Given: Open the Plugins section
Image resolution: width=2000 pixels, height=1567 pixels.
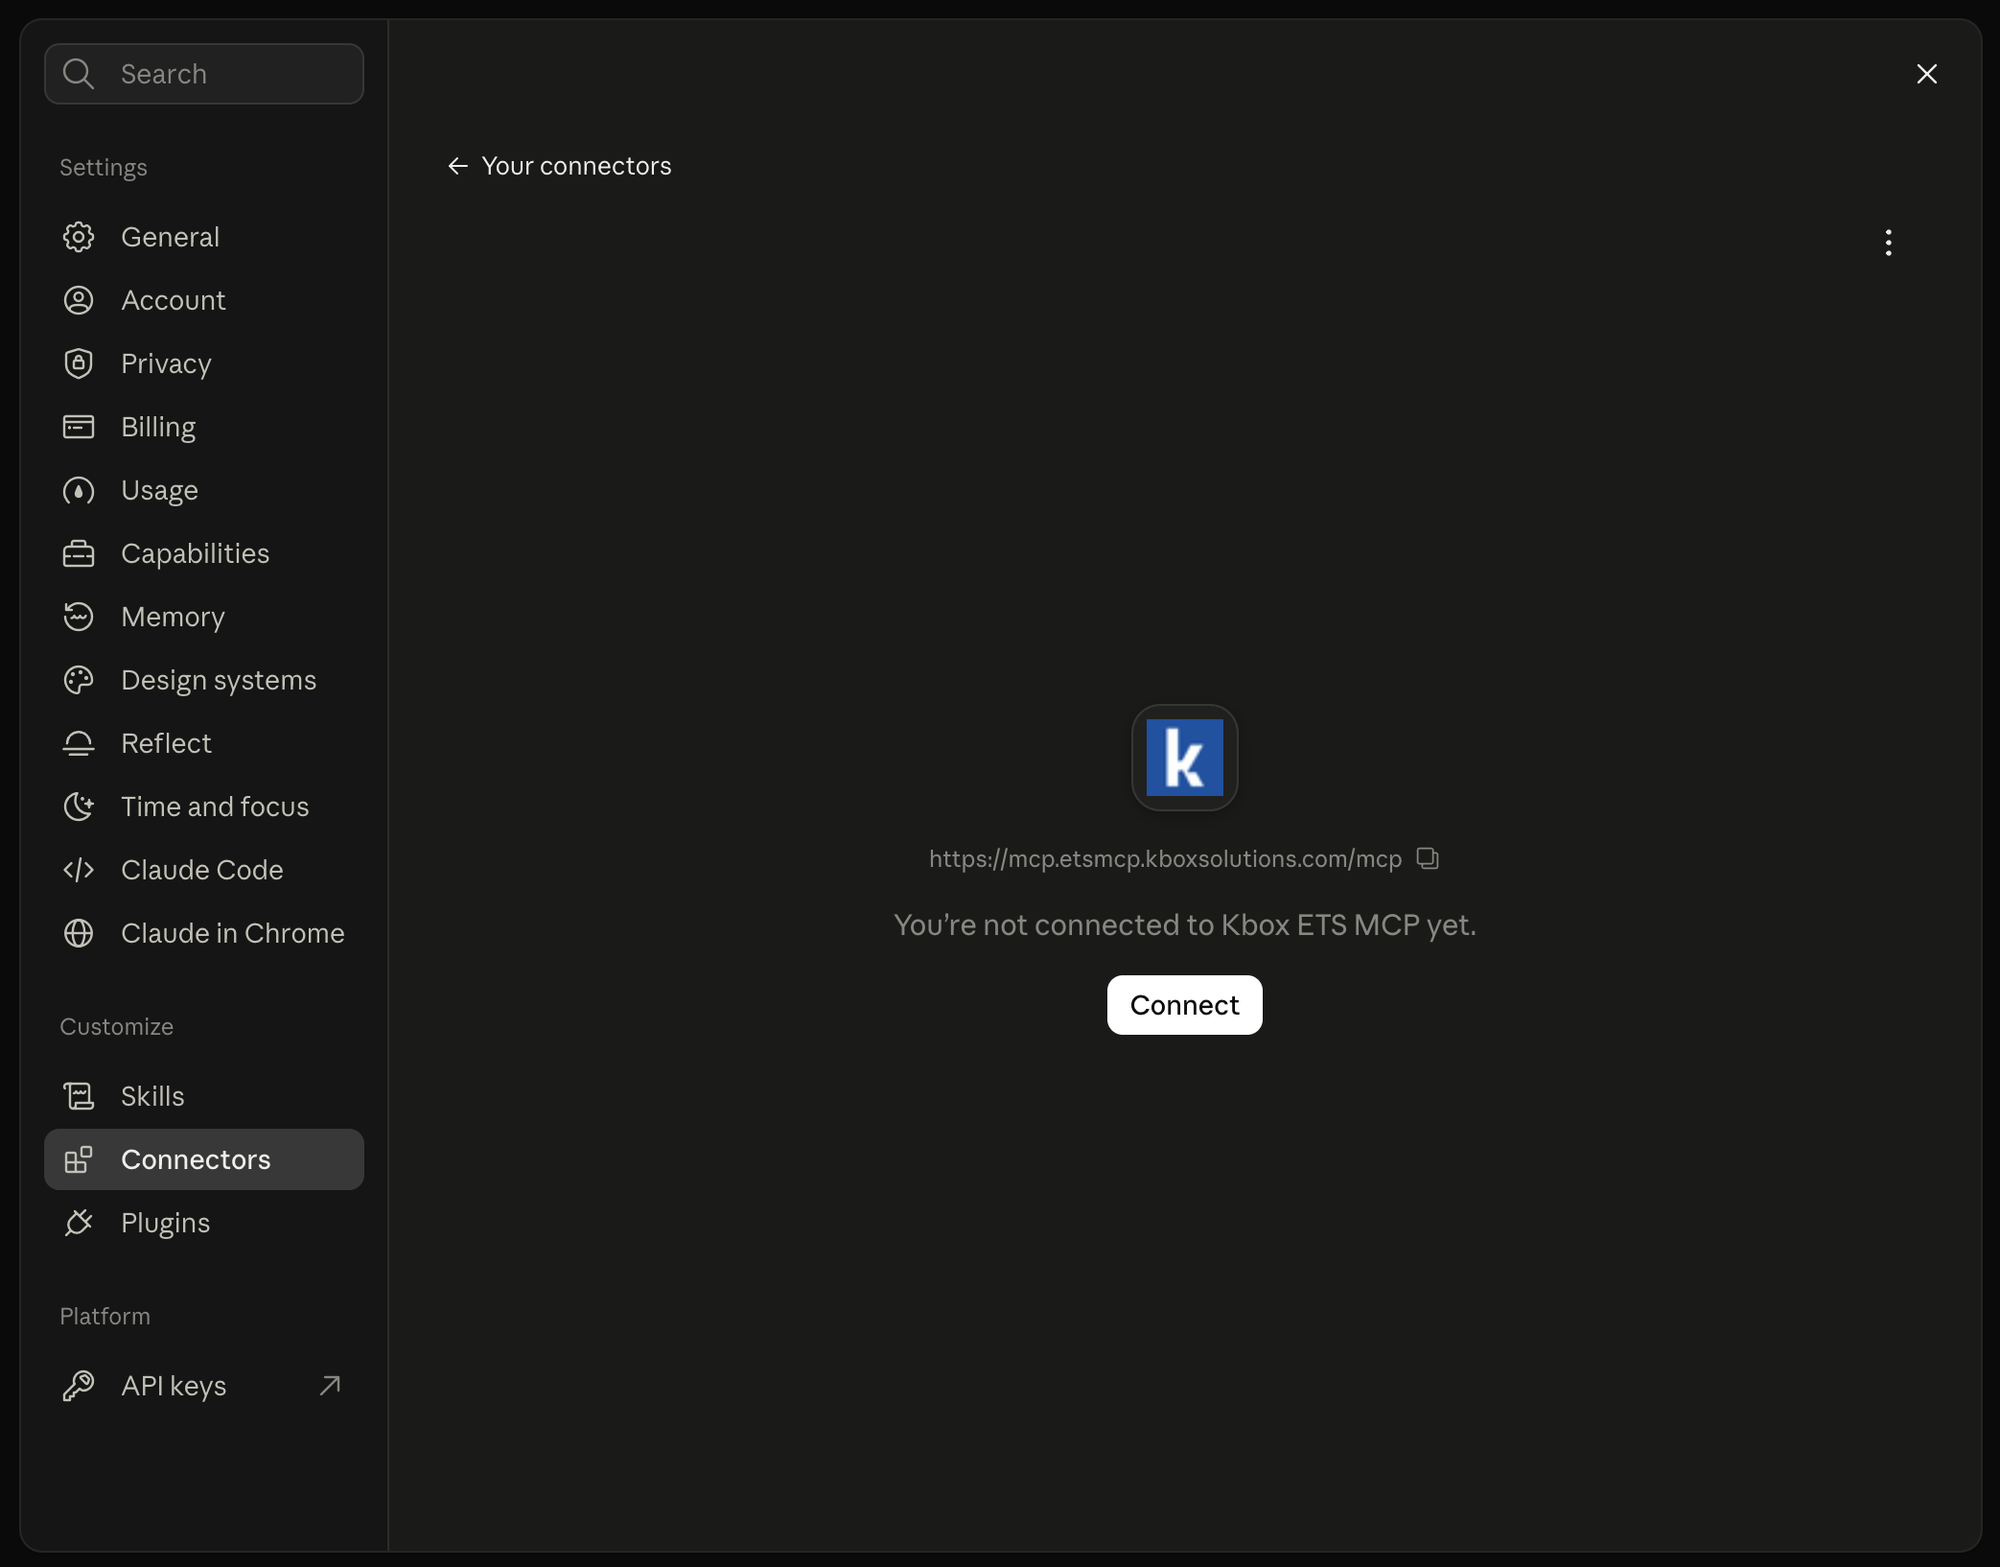Looking at the screenshot, I should (x=204, y=1223).
